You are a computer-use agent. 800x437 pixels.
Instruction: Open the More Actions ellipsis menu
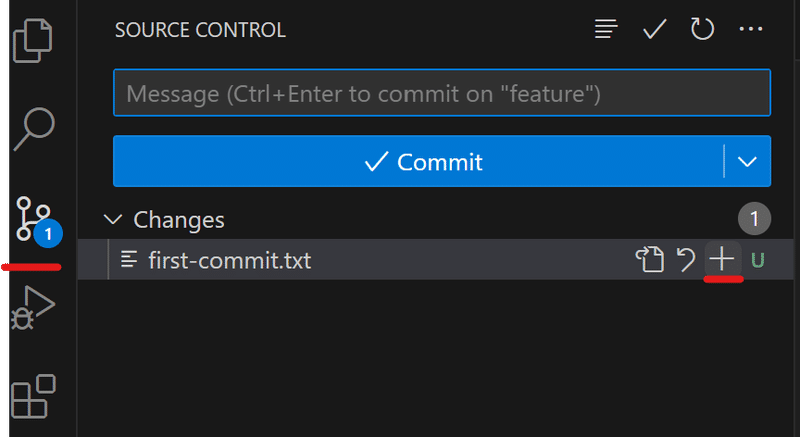(751, 29)
